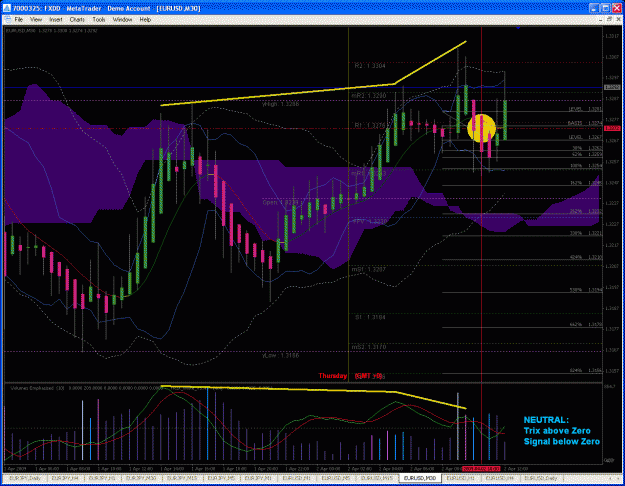
Task: Click the yLow : 1.3166 label
Action: [x=281, y=355]
